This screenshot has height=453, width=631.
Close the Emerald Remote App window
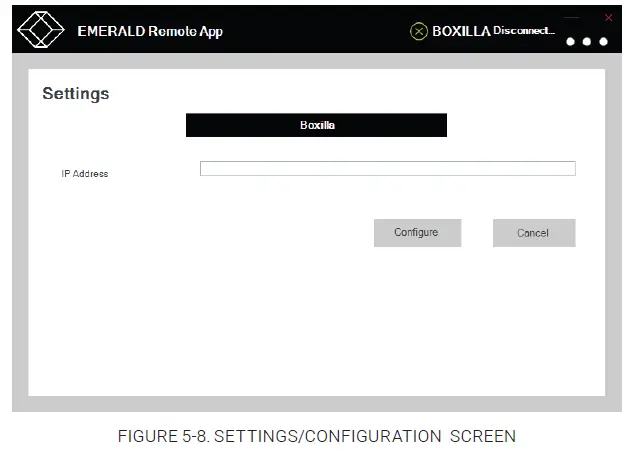click(x=608, y=17)
